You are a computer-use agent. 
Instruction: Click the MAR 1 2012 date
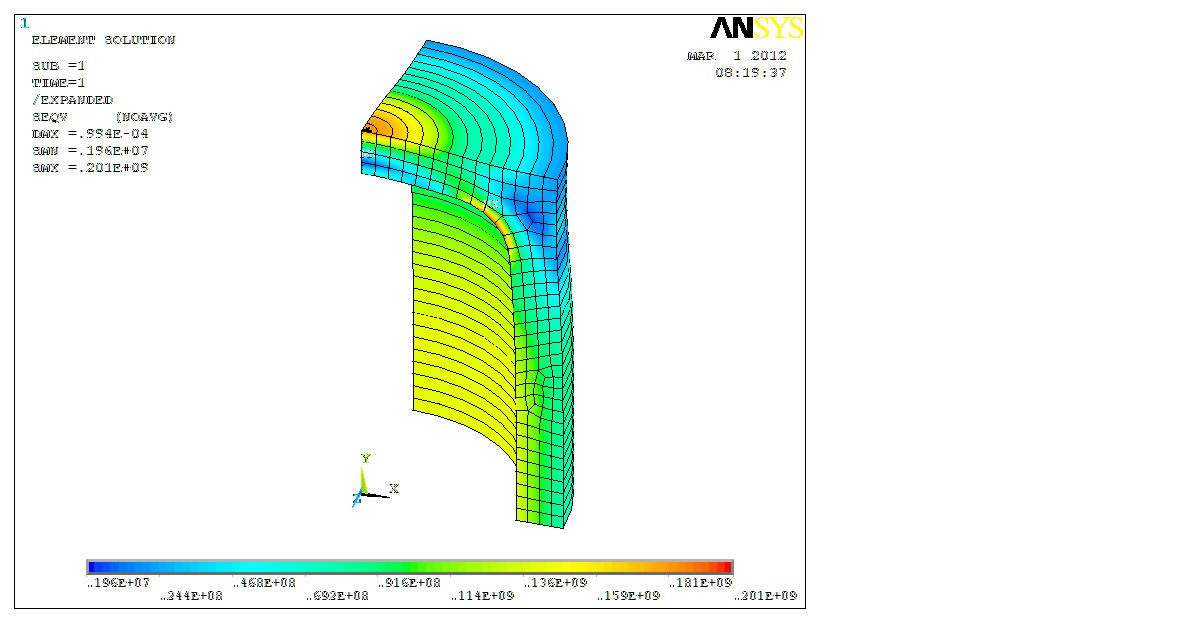pyautogui.click(x=737, y=56)
